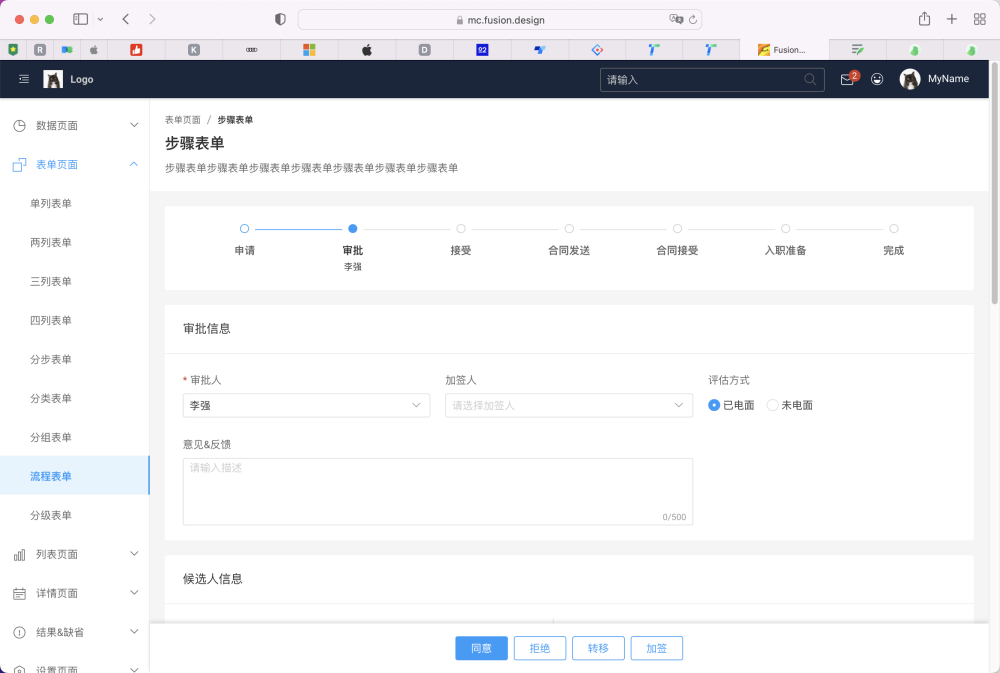
Task: Click the bar chart icon for 列表页面
Action: tap(18, 553)
